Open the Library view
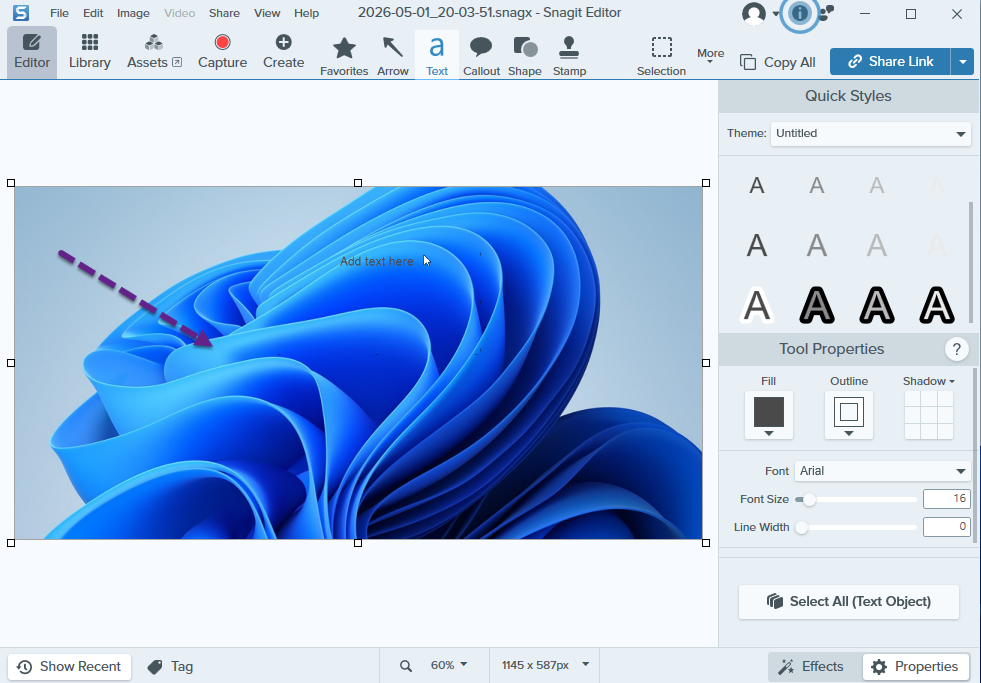The height and width of the screenshot is (683, 981). point(89,52)
